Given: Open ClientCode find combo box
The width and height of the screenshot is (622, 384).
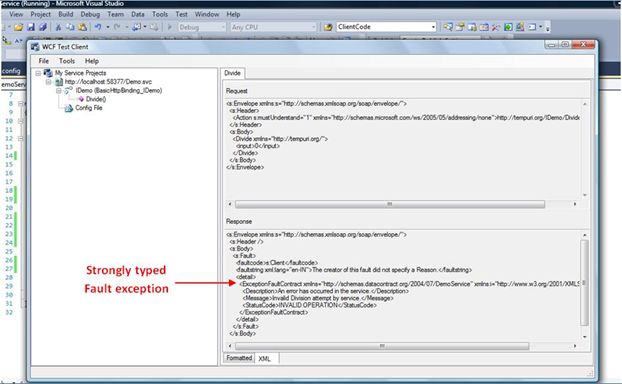Looking at the screenshot, I should coord(386,27).
